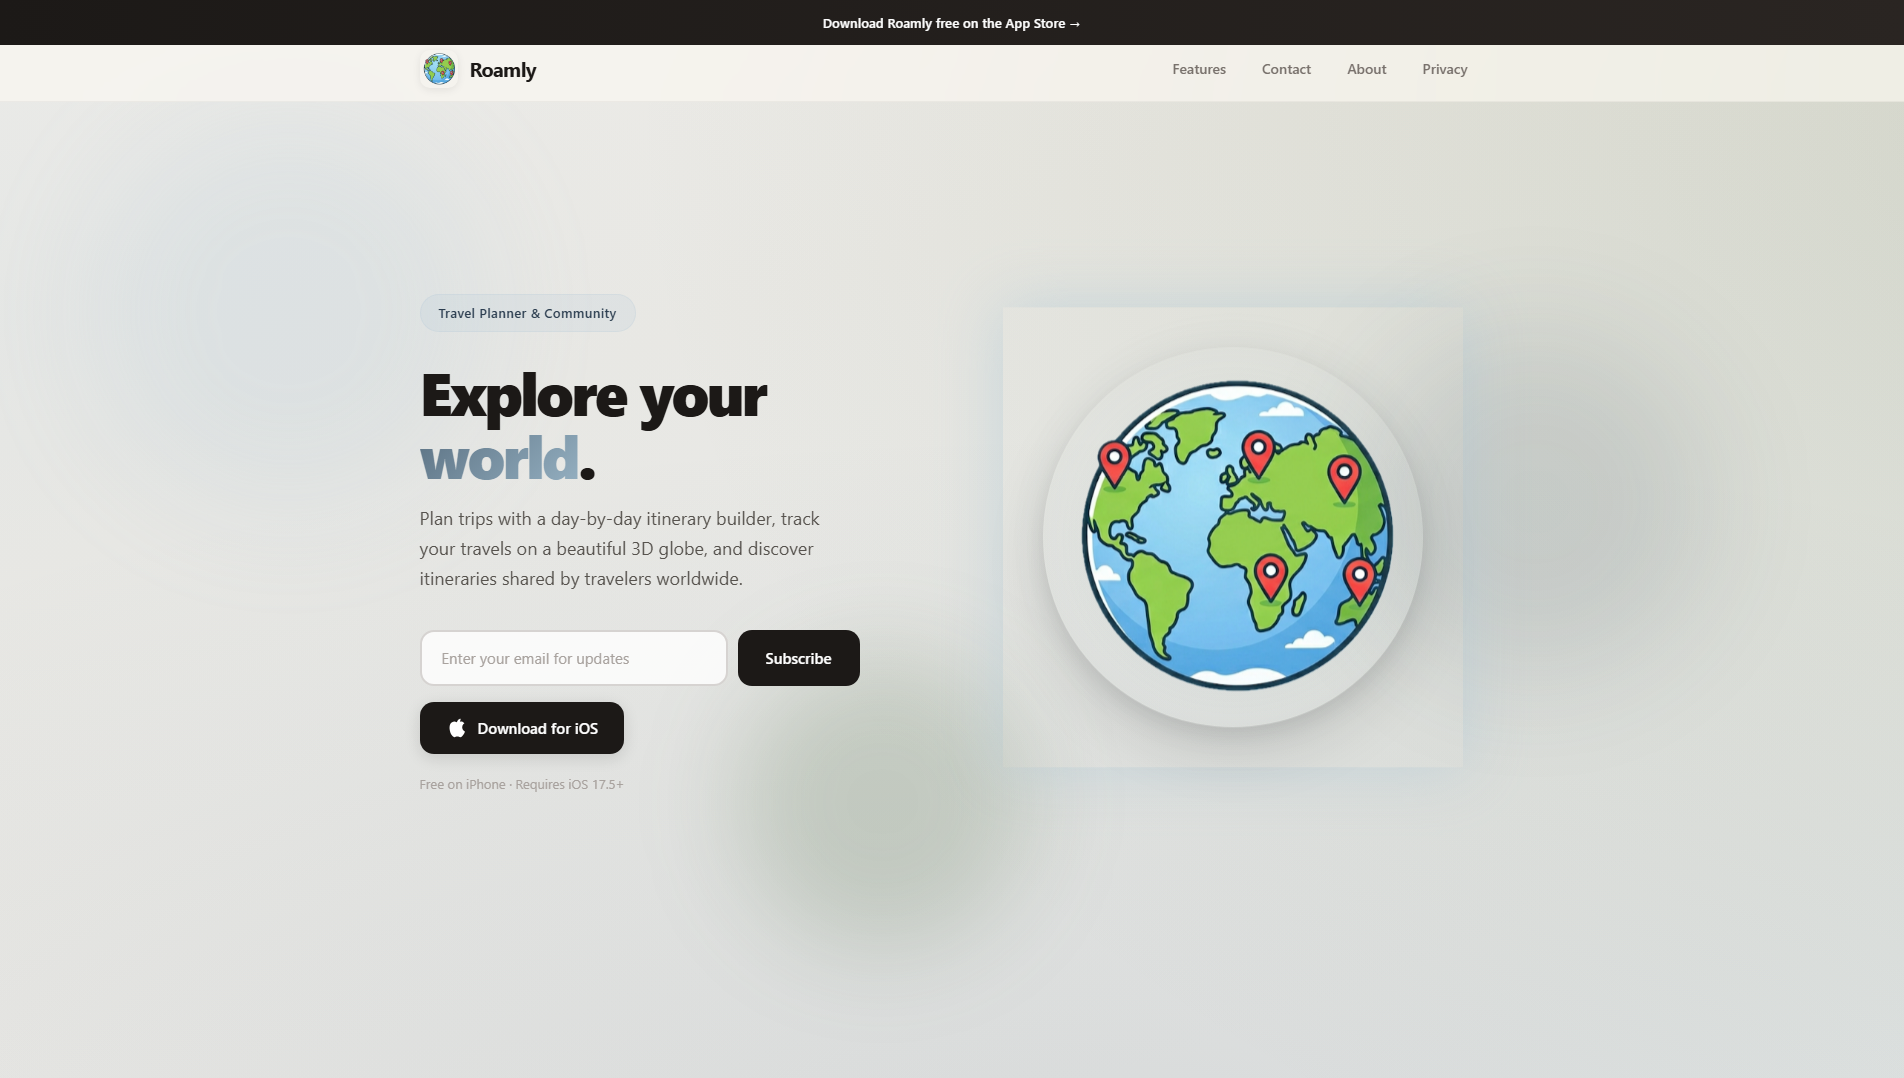Focus the email for updates field
Image resolution: width=1904 pixels, height=1078 pixels.
[x=574, y=658]
